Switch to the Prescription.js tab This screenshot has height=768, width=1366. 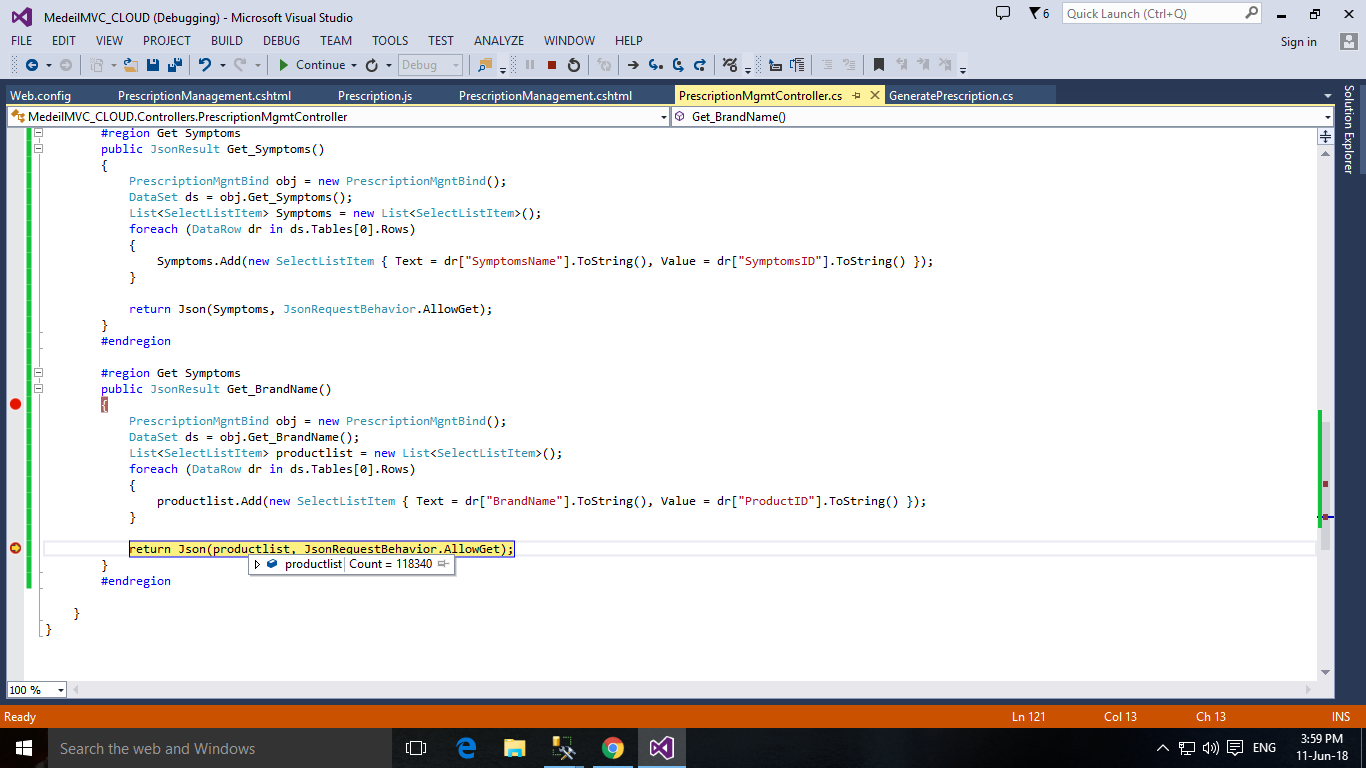tap(375, 96)
